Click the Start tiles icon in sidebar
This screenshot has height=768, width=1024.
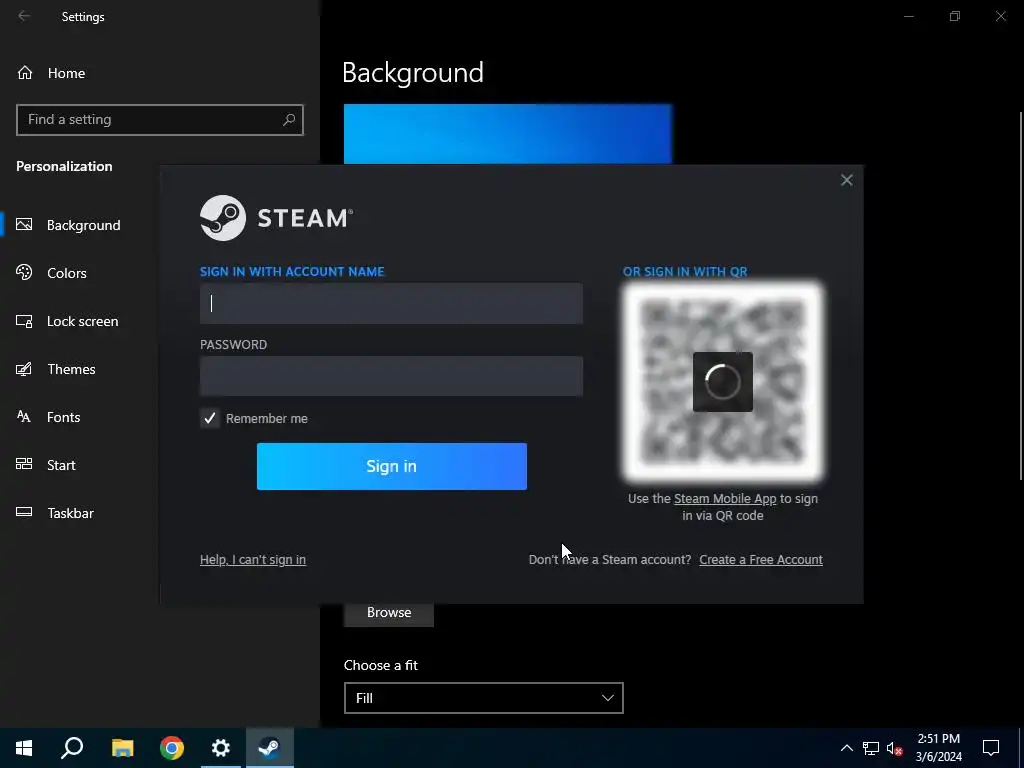coord(24,464)
